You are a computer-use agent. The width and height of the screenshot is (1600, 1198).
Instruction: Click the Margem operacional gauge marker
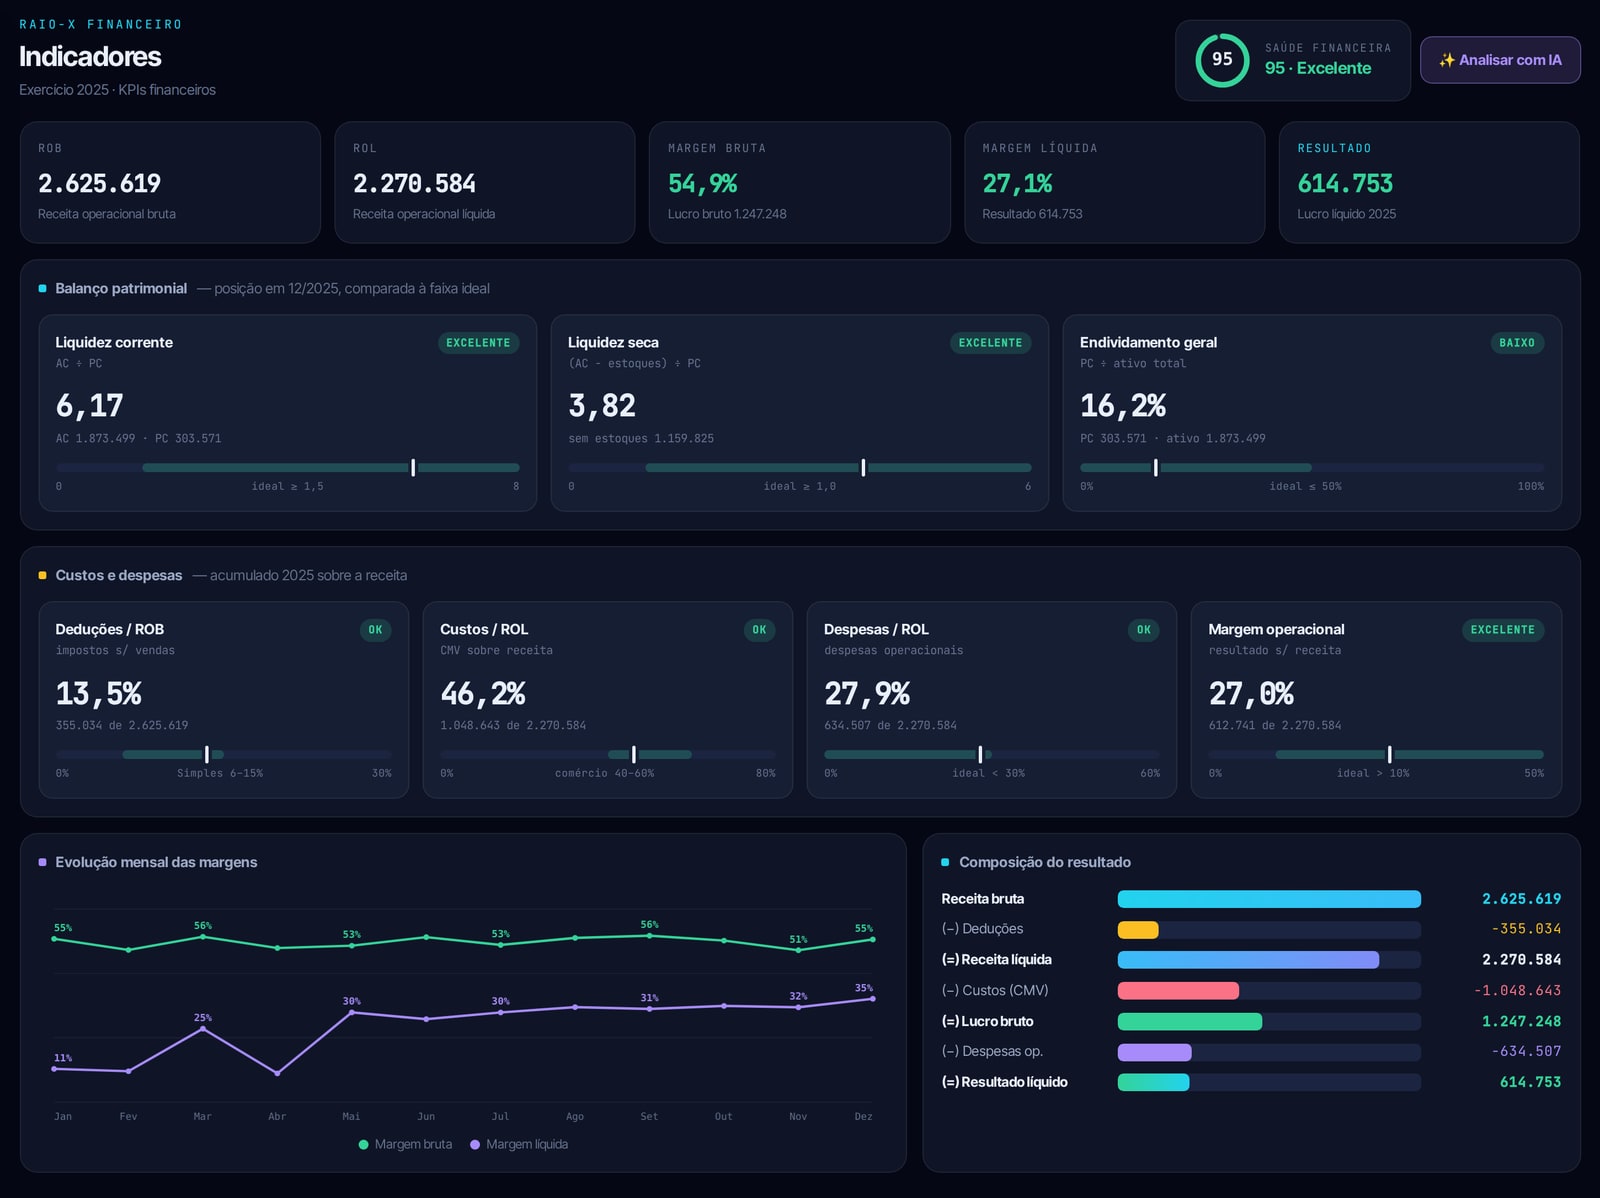pos(1389,754)
